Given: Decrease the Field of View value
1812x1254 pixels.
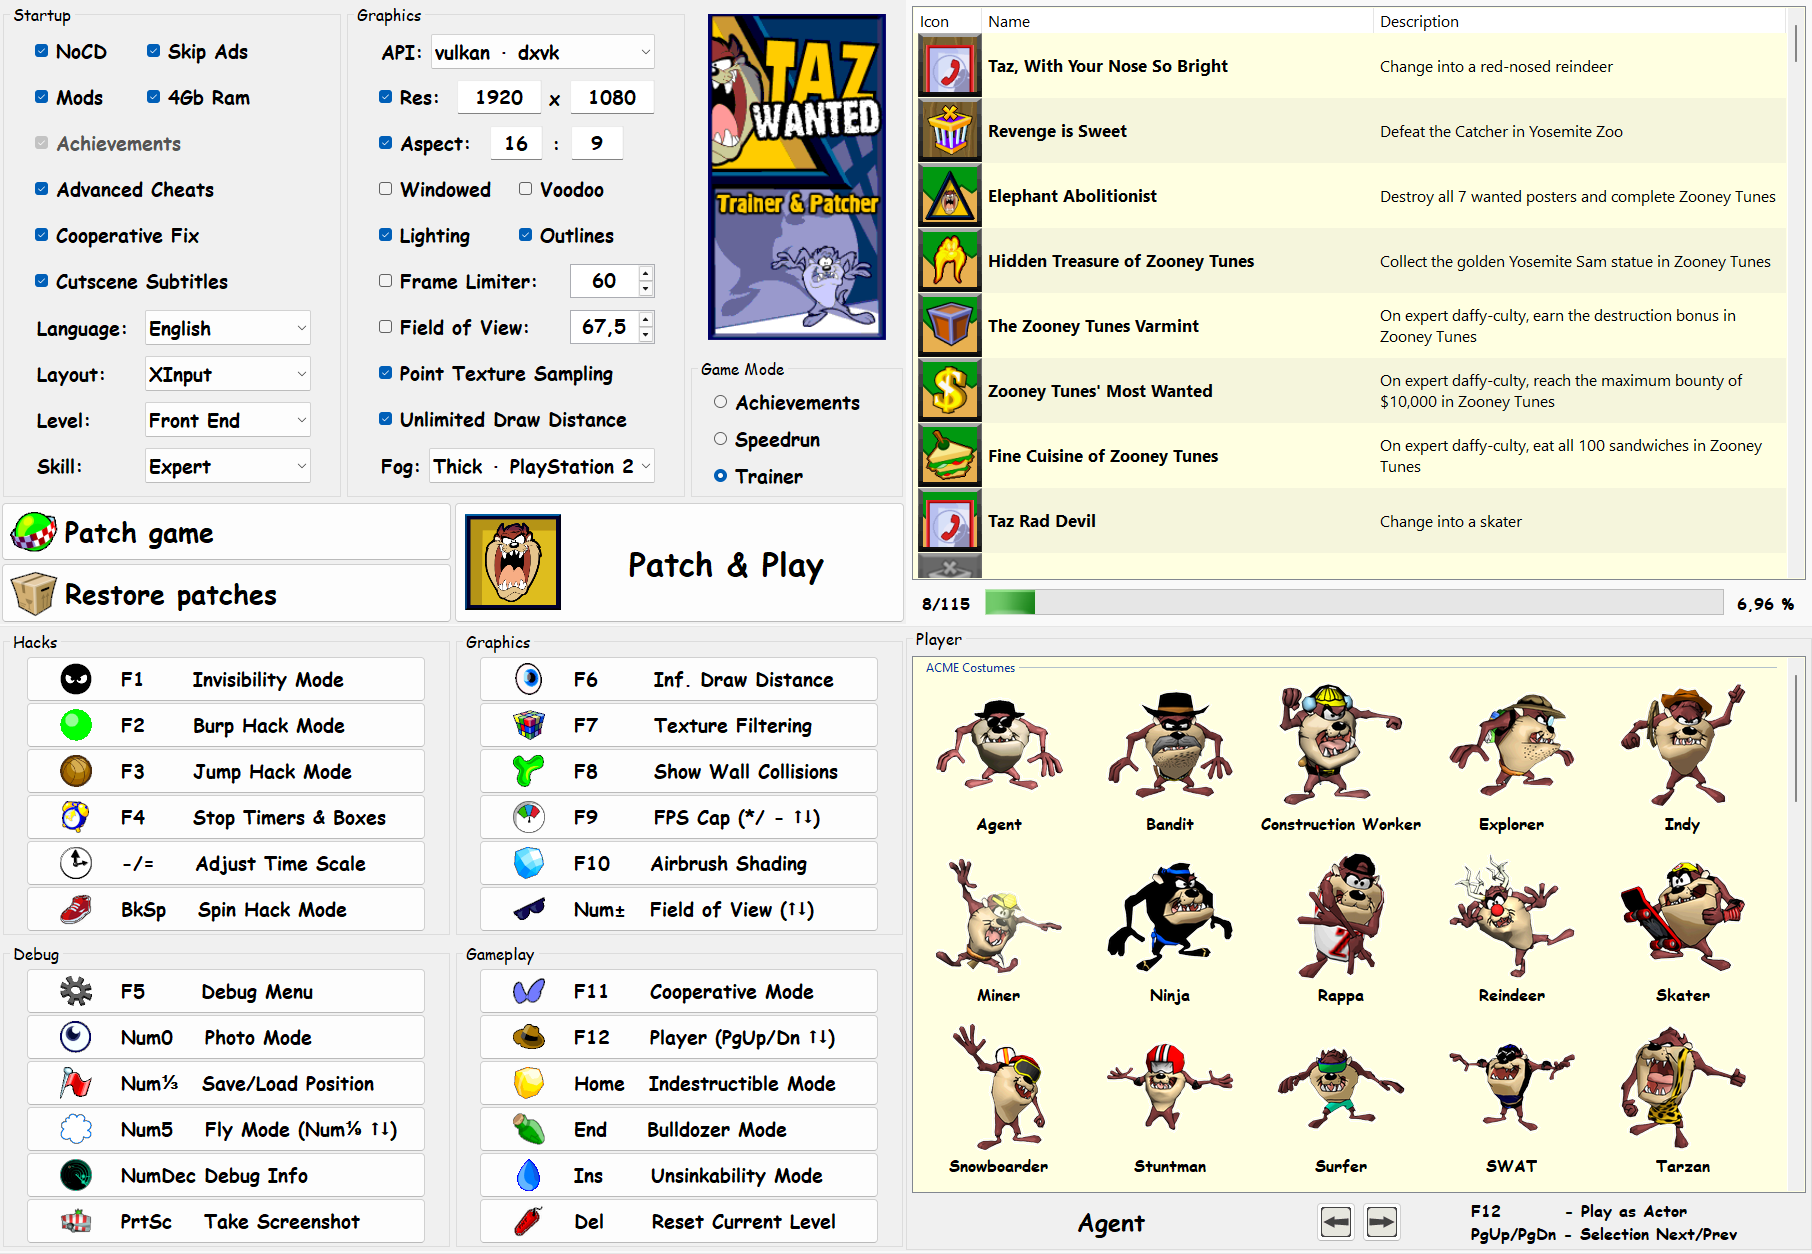Looking at the screenshot, I should coord(646,335).
